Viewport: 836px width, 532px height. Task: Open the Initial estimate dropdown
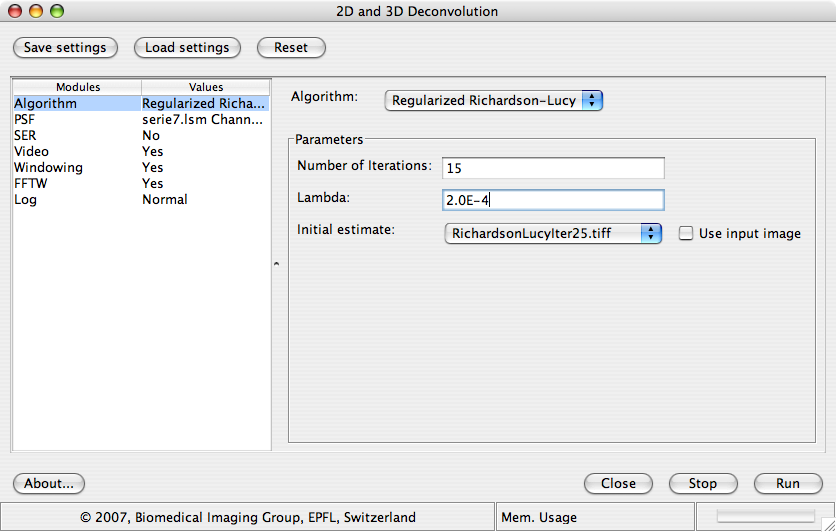pos(553,233)
